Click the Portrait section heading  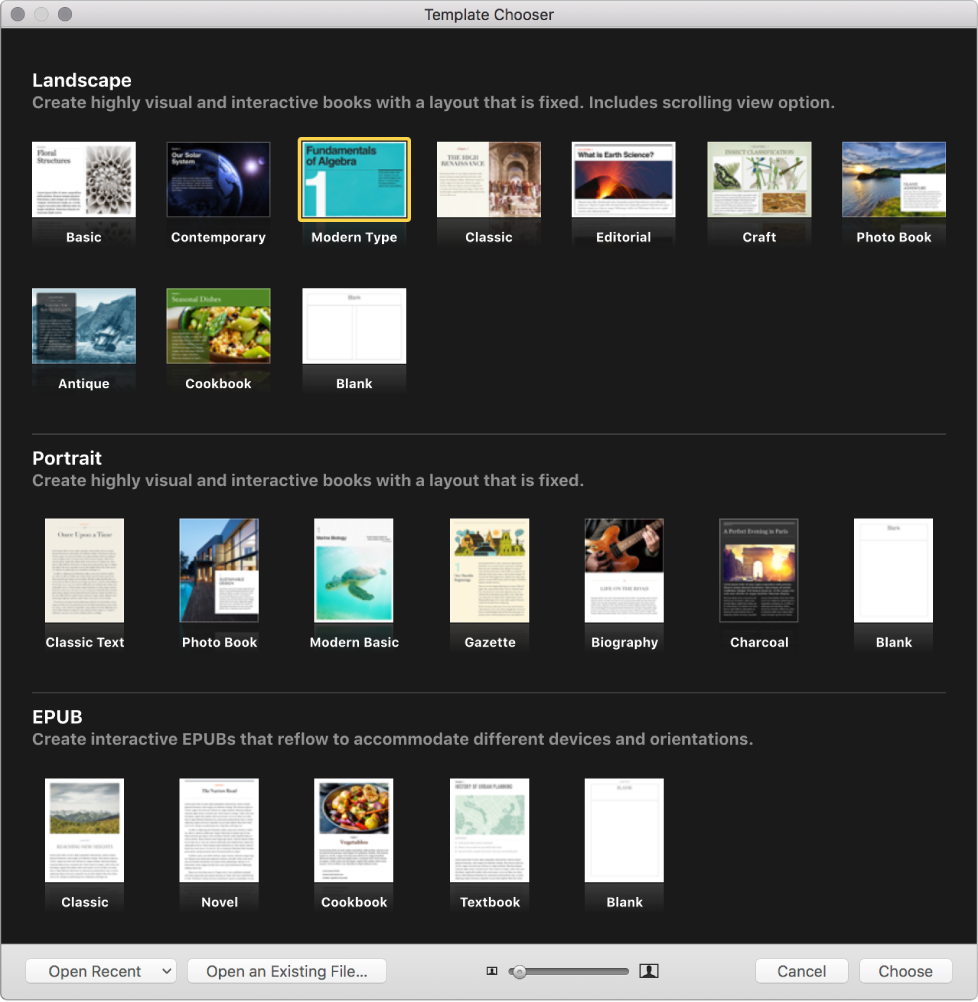(67, 458)
